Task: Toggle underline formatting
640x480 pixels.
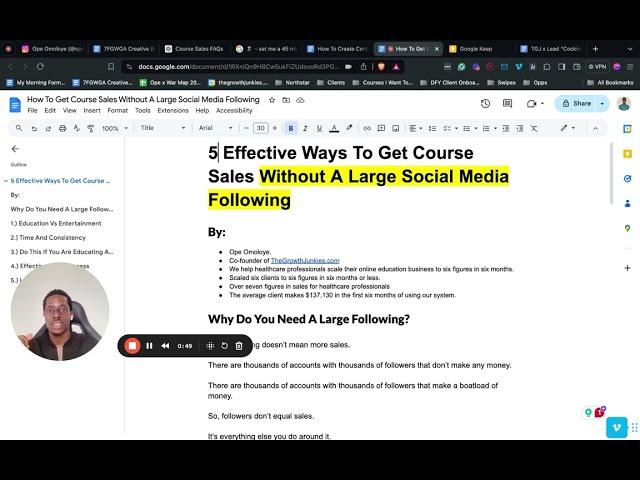Action: coord(319,128)
